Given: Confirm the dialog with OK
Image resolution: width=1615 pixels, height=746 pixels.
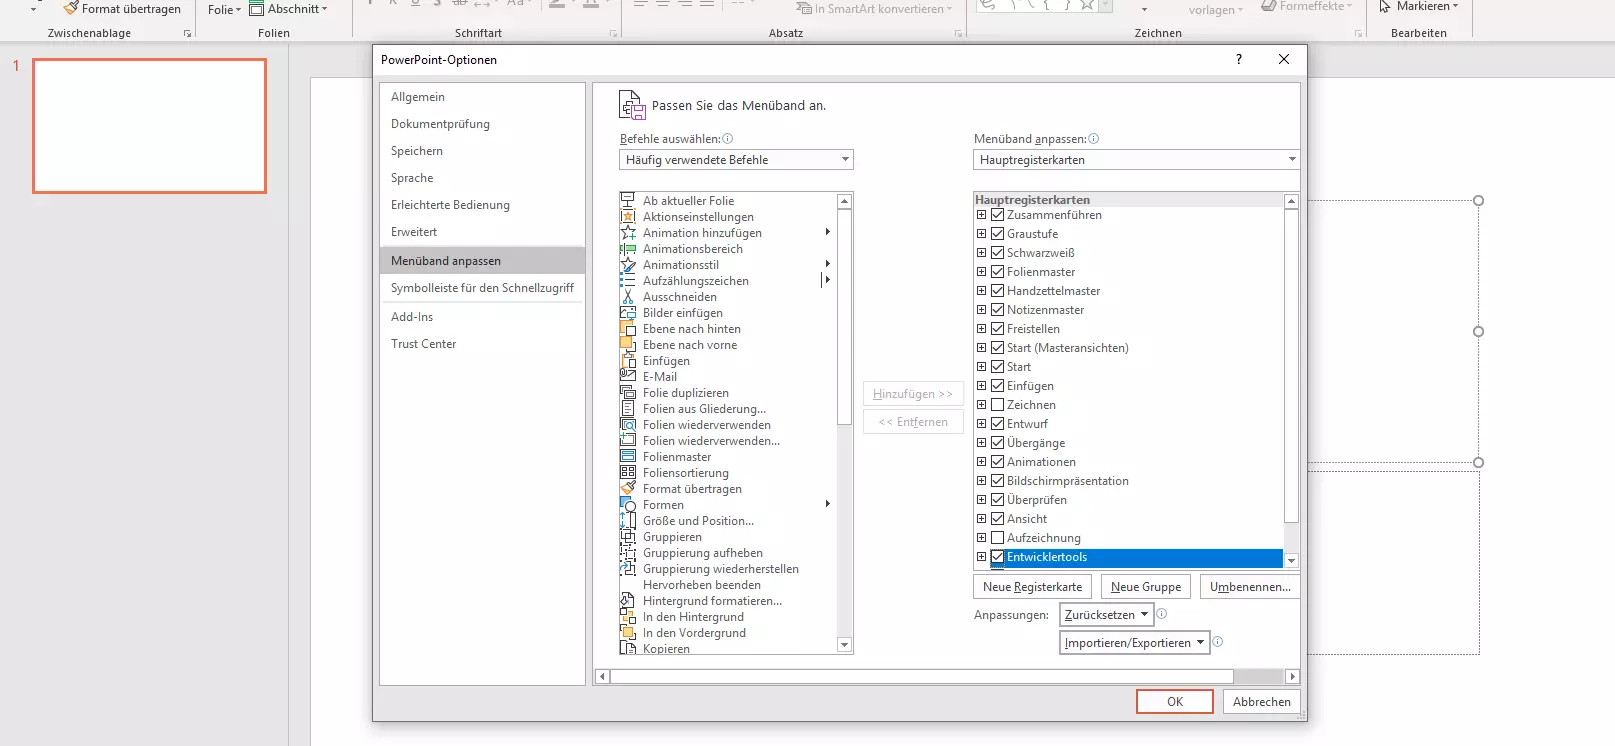Looking at the screenshot, I should [x=1175, y=702].
